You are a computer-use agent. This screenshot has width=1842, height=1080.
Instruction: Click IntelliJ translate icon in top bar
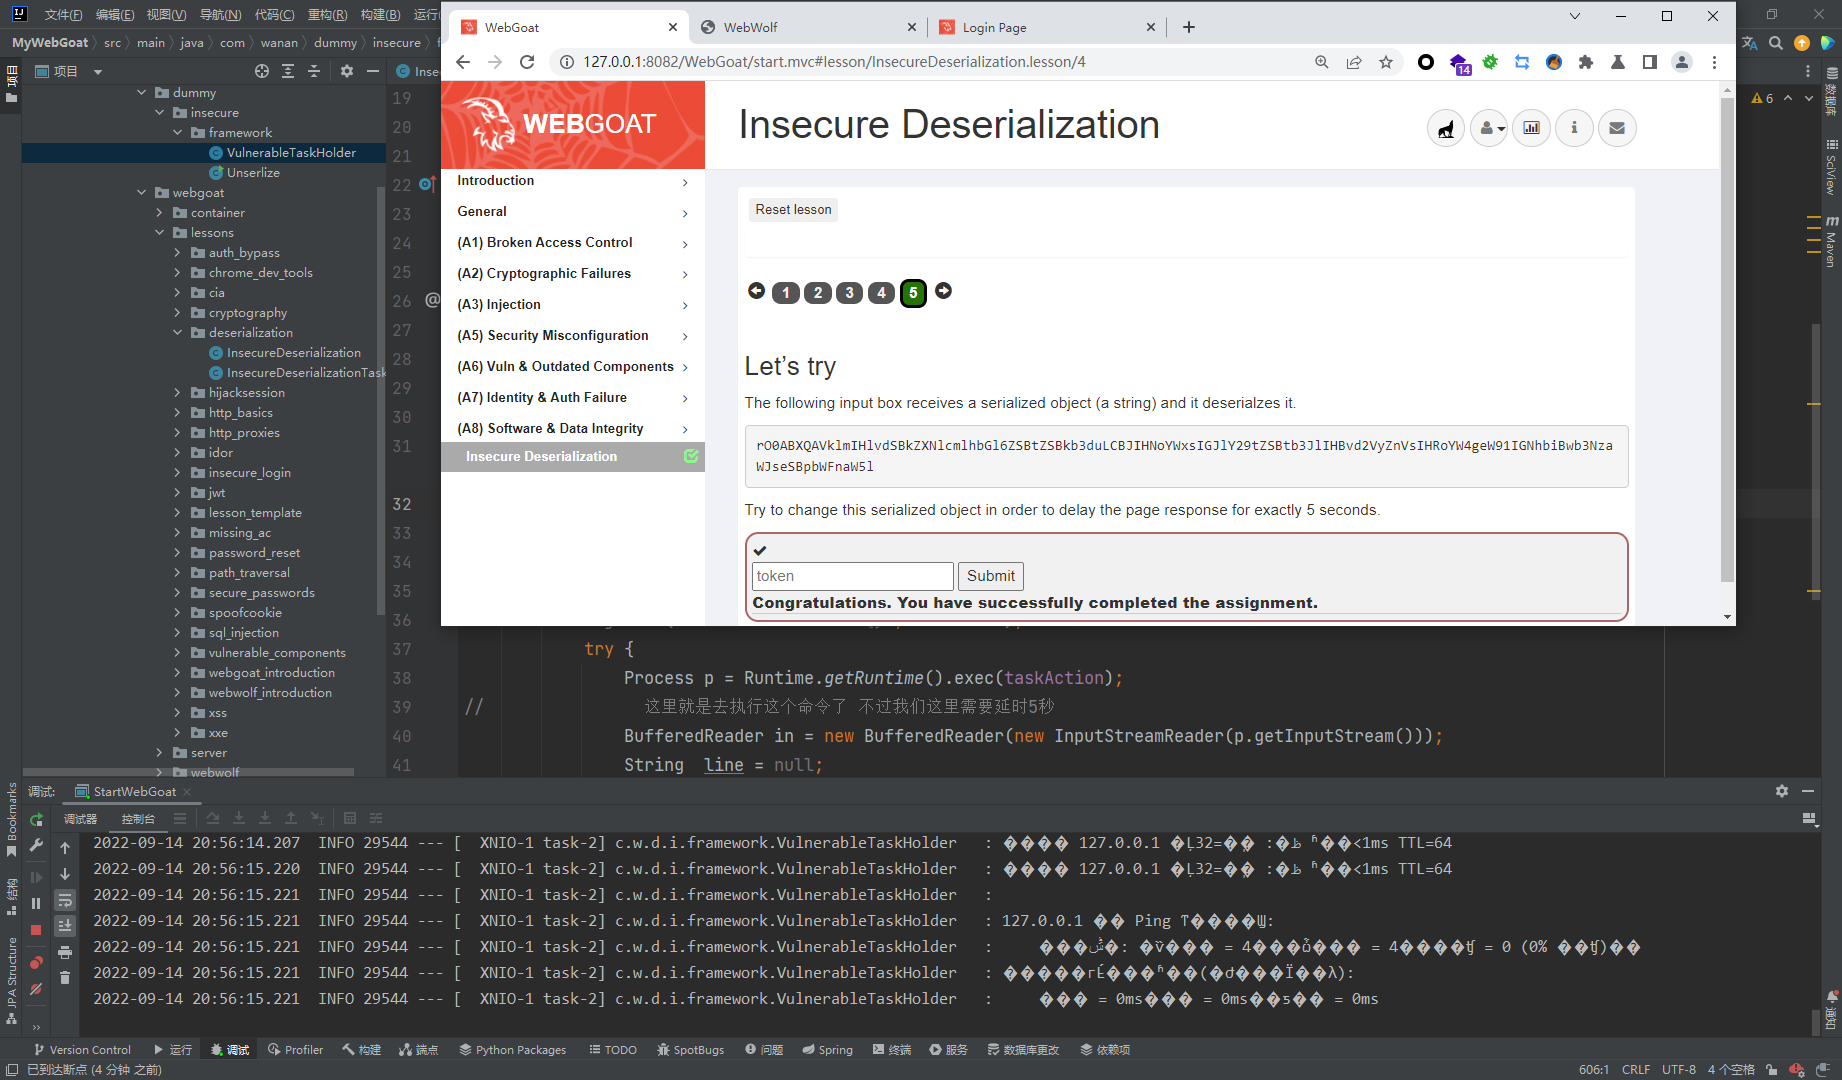1750,43
